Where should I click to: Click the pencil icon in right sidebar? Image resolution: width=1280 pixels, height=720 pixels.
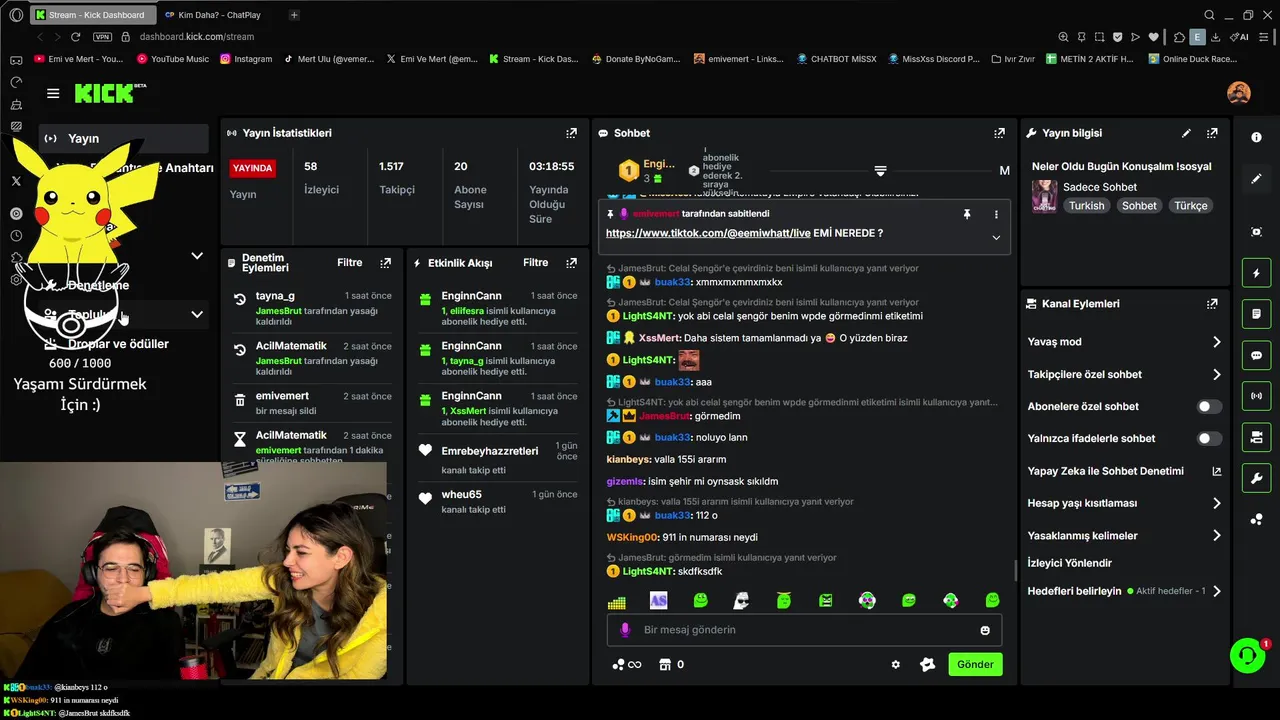(x=1257, y=179)
